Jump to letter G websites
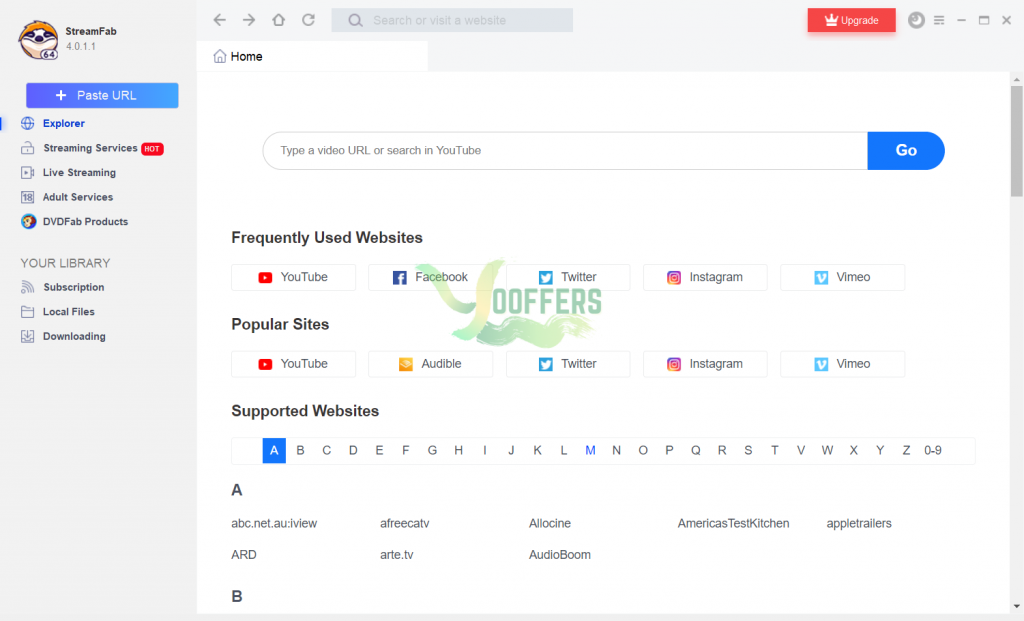Viewport: 1024px width, 621px height. click(x=432, y=451)
